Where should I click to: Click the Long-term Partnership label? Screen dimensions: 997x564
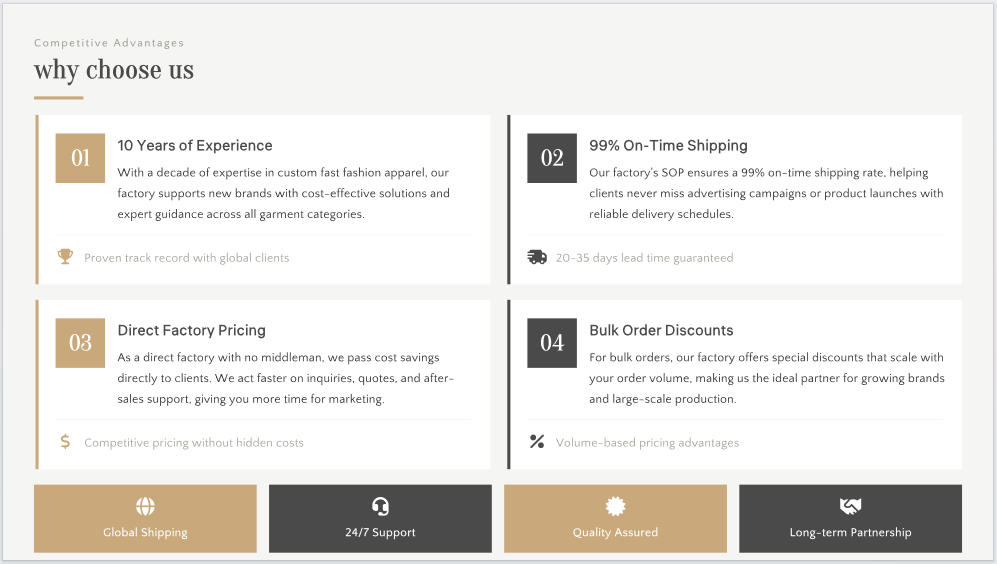[x=850, y=533]
